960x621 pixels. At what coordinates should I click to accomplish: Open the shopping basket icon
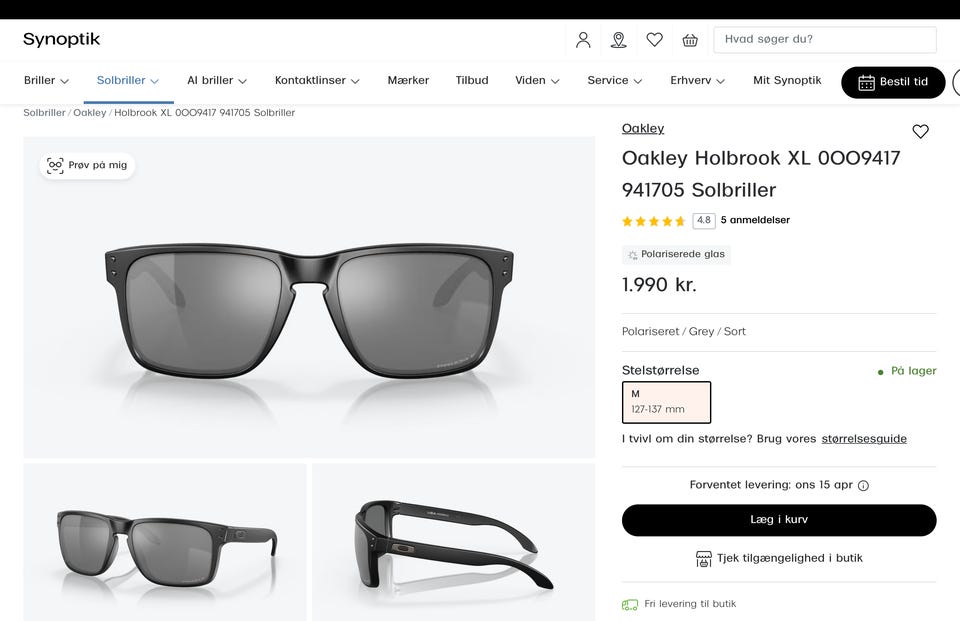pos(690,40)
